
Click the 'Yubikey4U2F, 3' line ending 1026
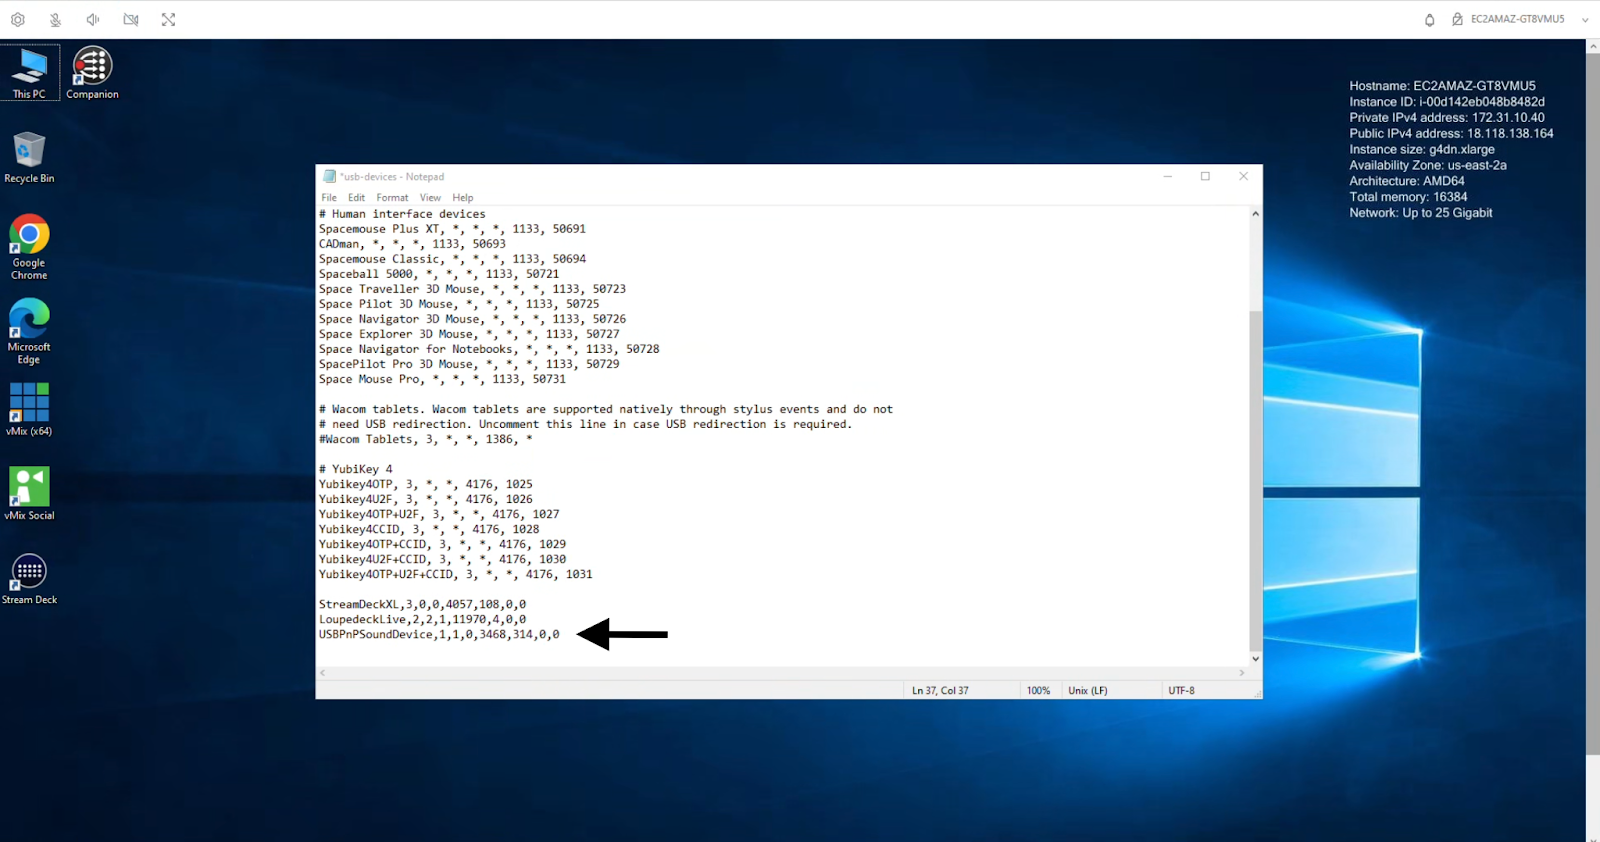426,499
